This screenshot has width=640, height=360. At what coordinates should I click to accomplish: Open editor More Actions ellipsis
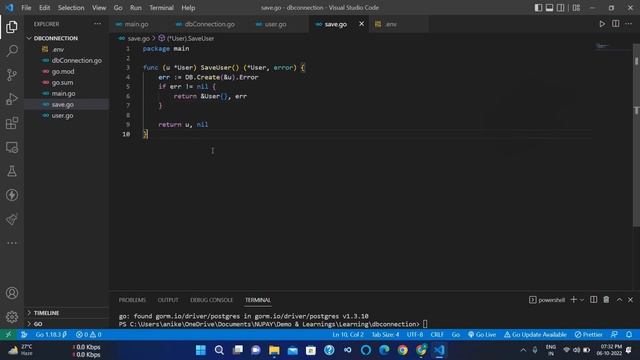click(x=629, y=24)
